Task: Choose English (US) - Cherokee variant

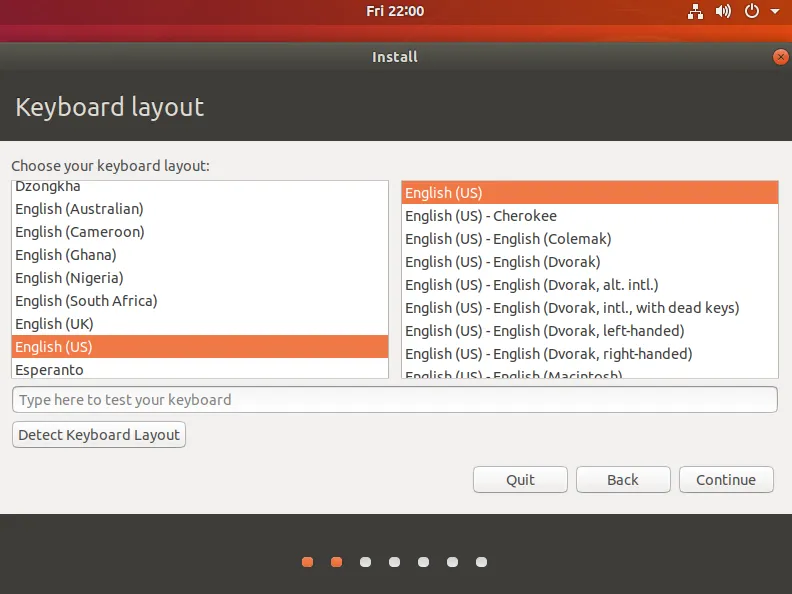Action: [589, 216]
